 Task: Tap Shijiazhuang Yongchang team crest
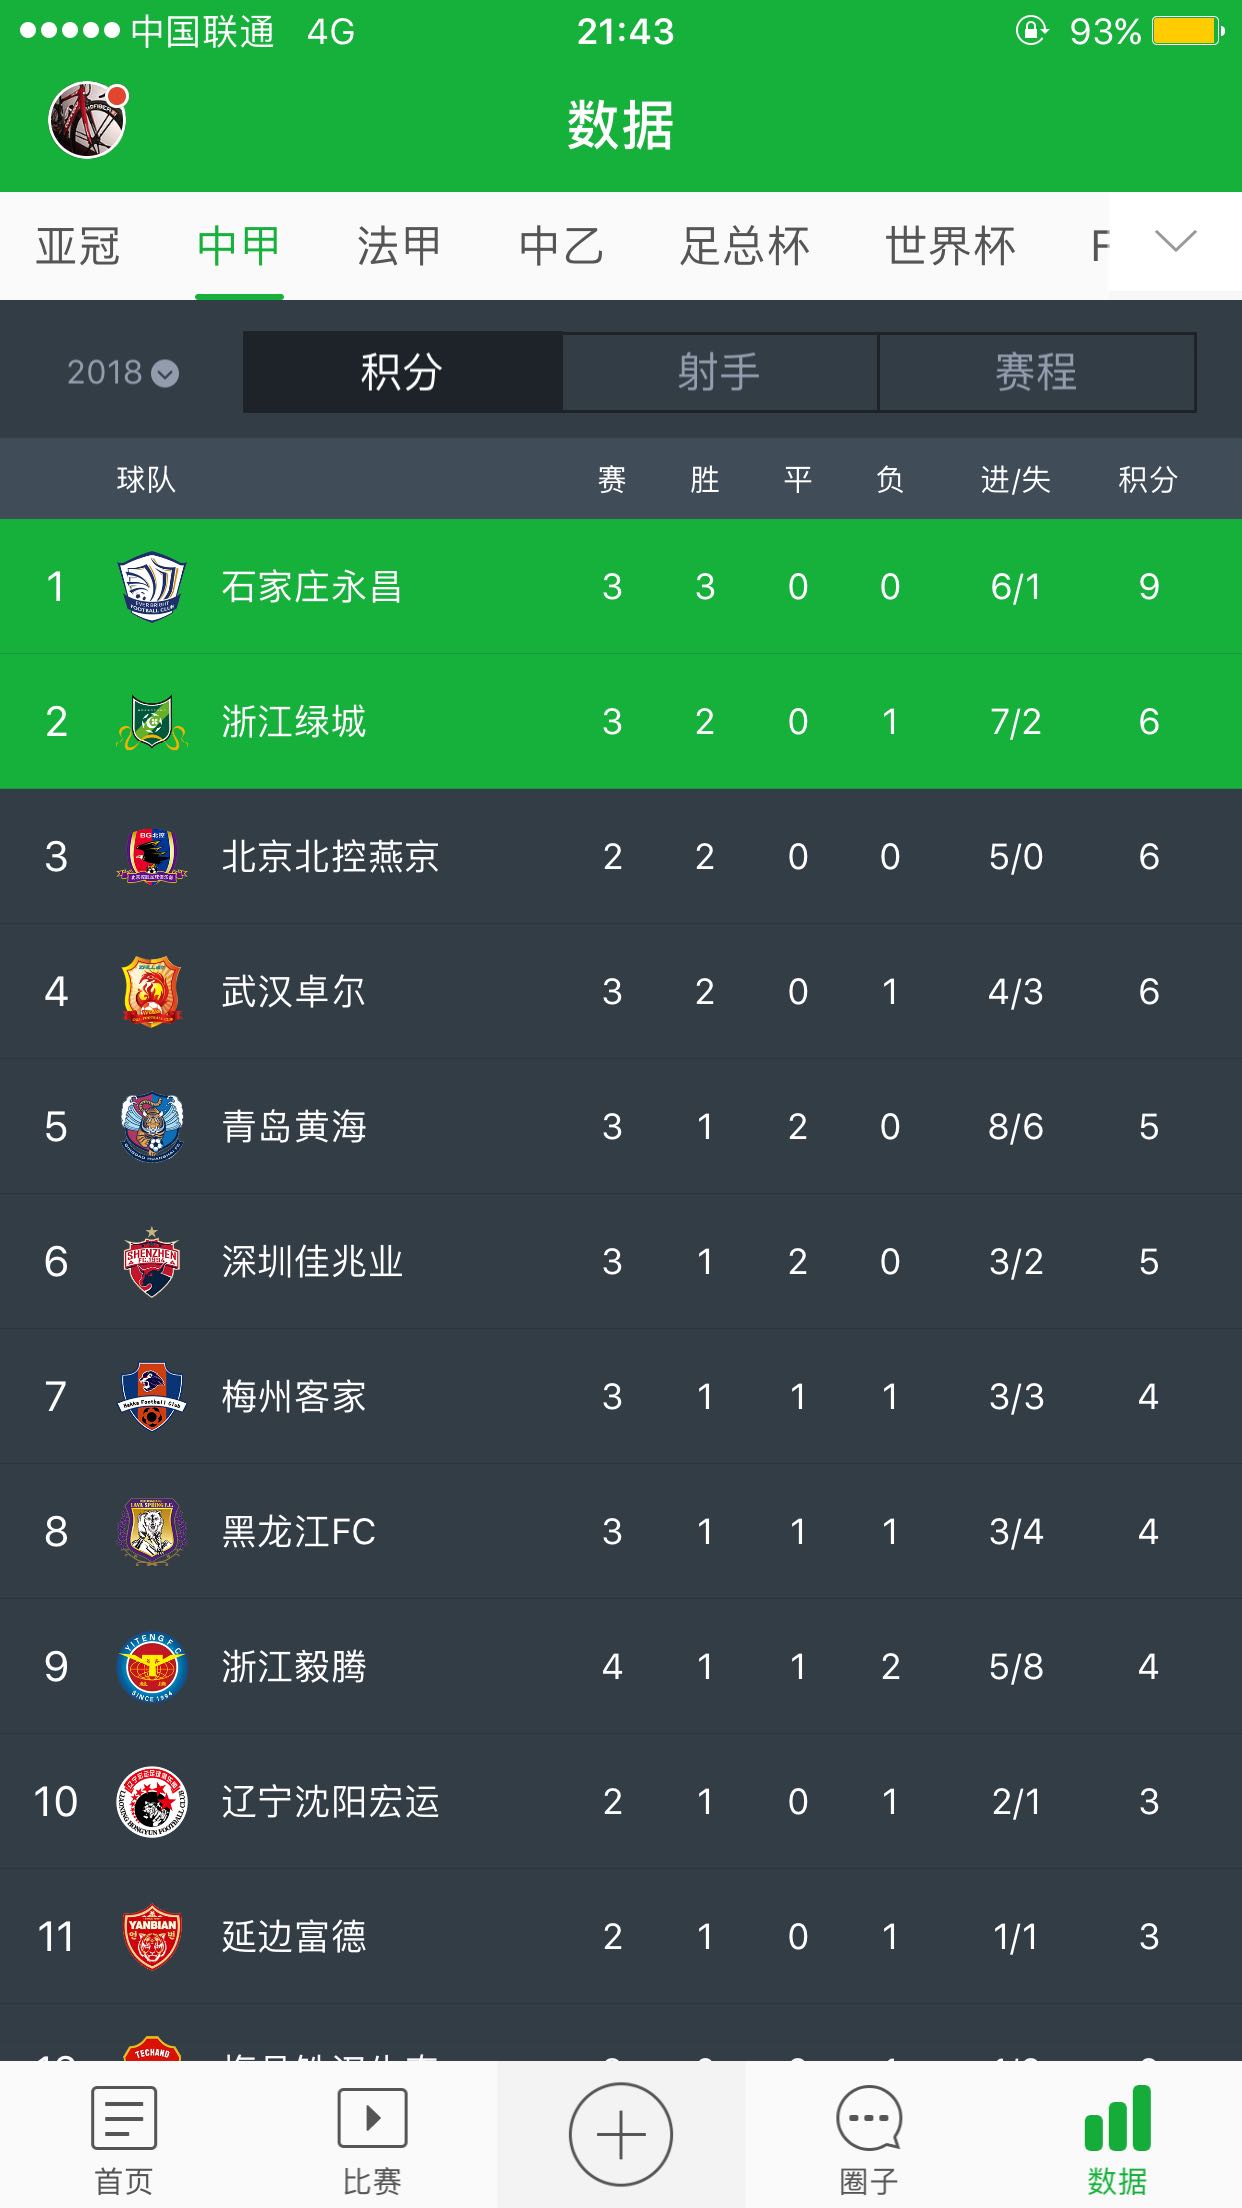(x=152, y=587)
